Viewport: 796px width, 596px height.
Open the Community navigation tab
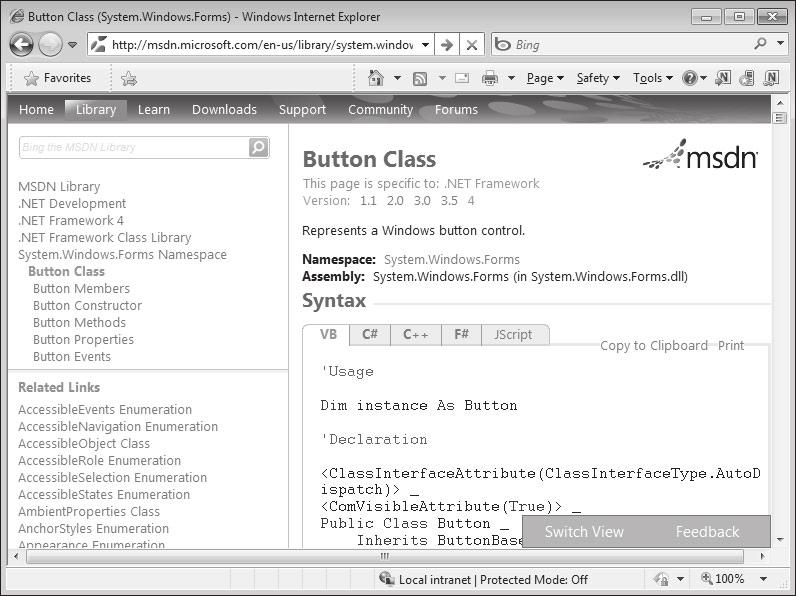pos(380,110)
